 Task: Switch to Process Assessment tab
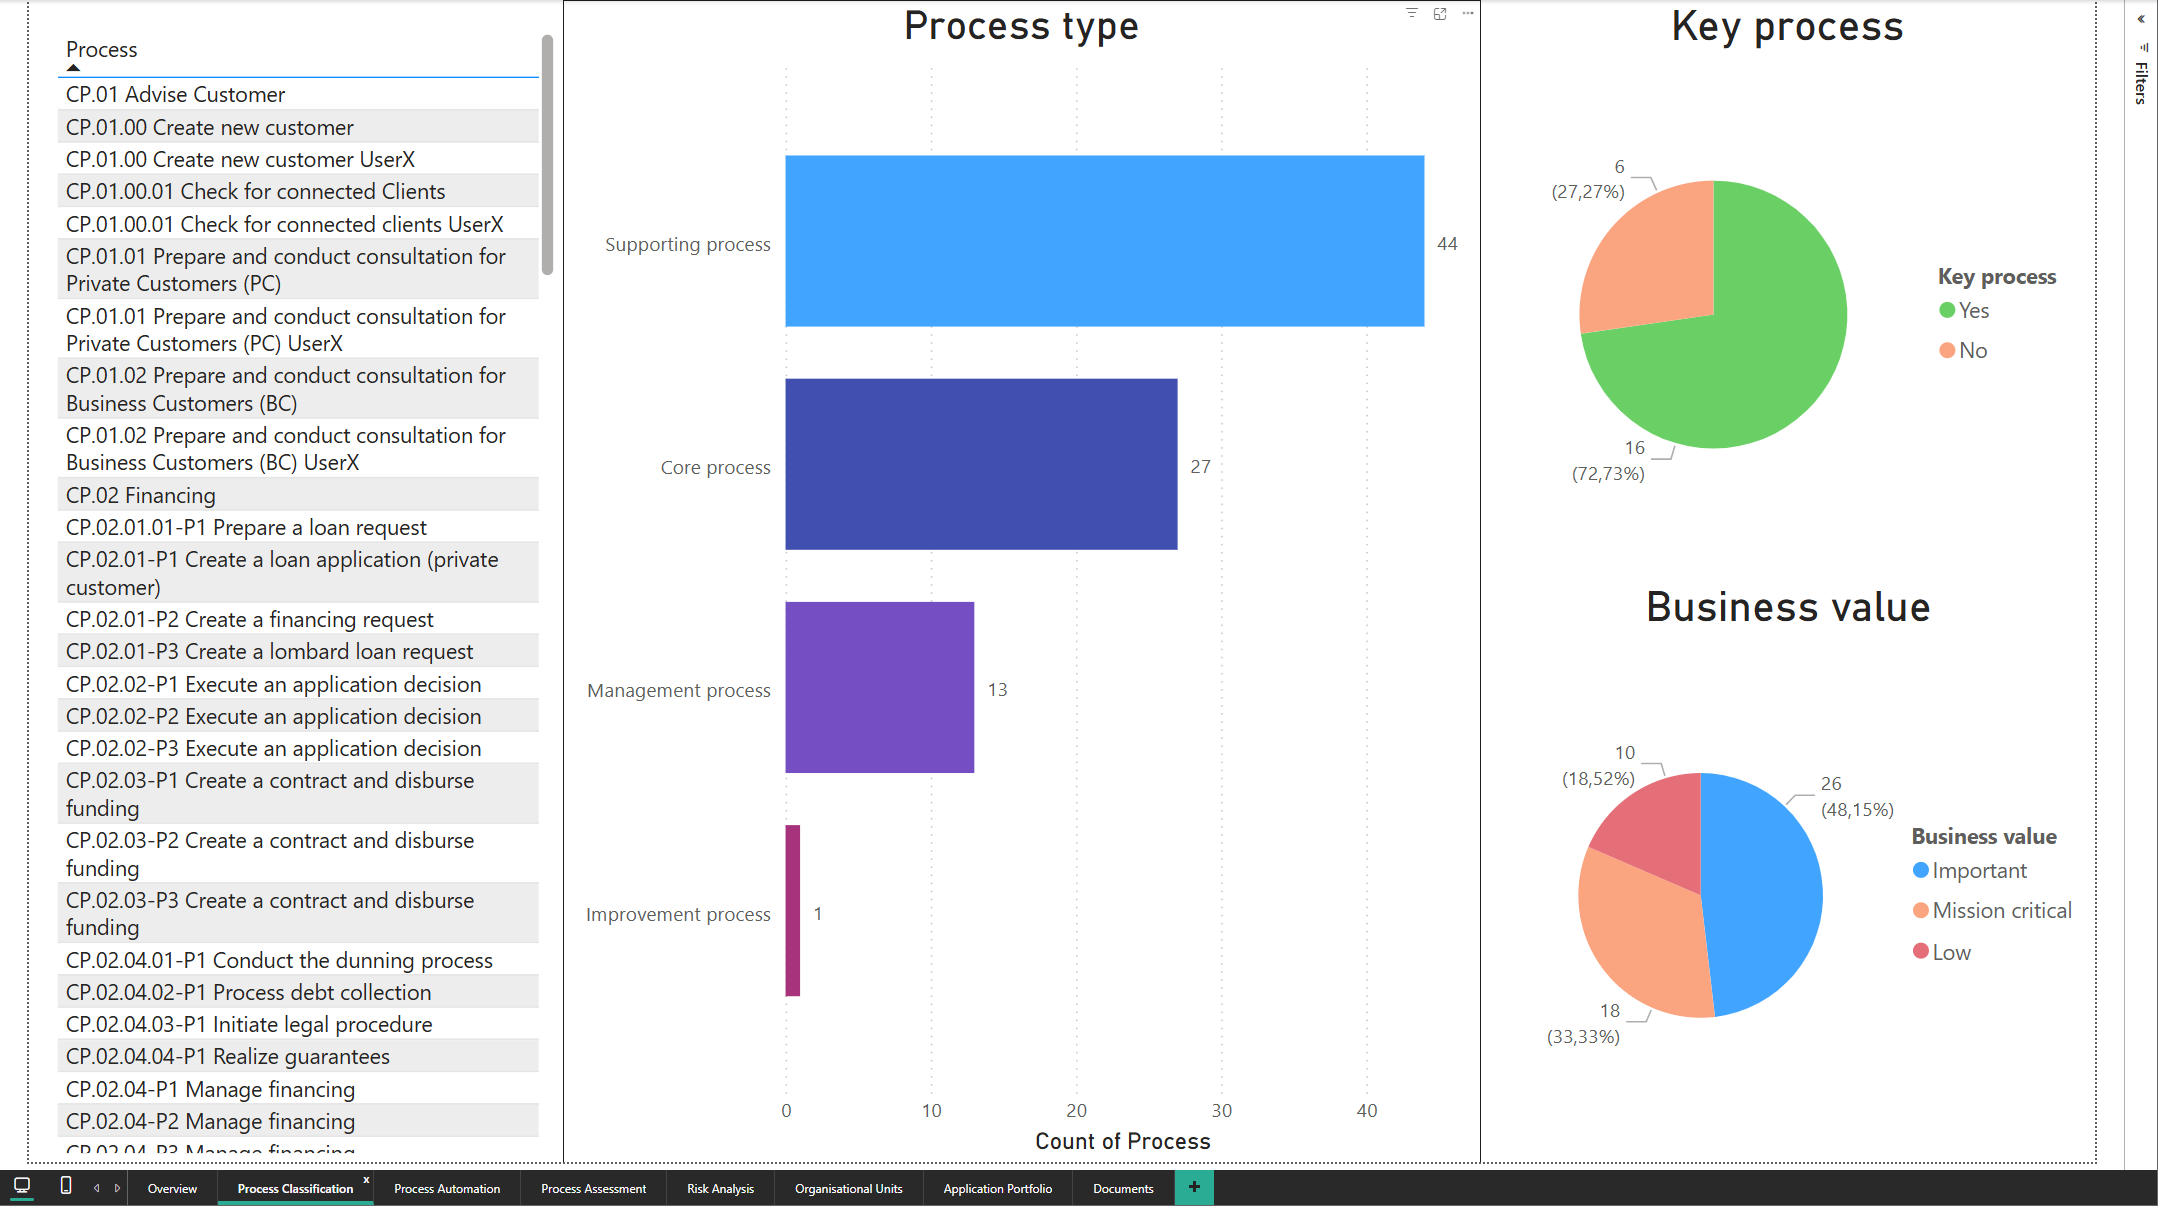(594, 1188)
